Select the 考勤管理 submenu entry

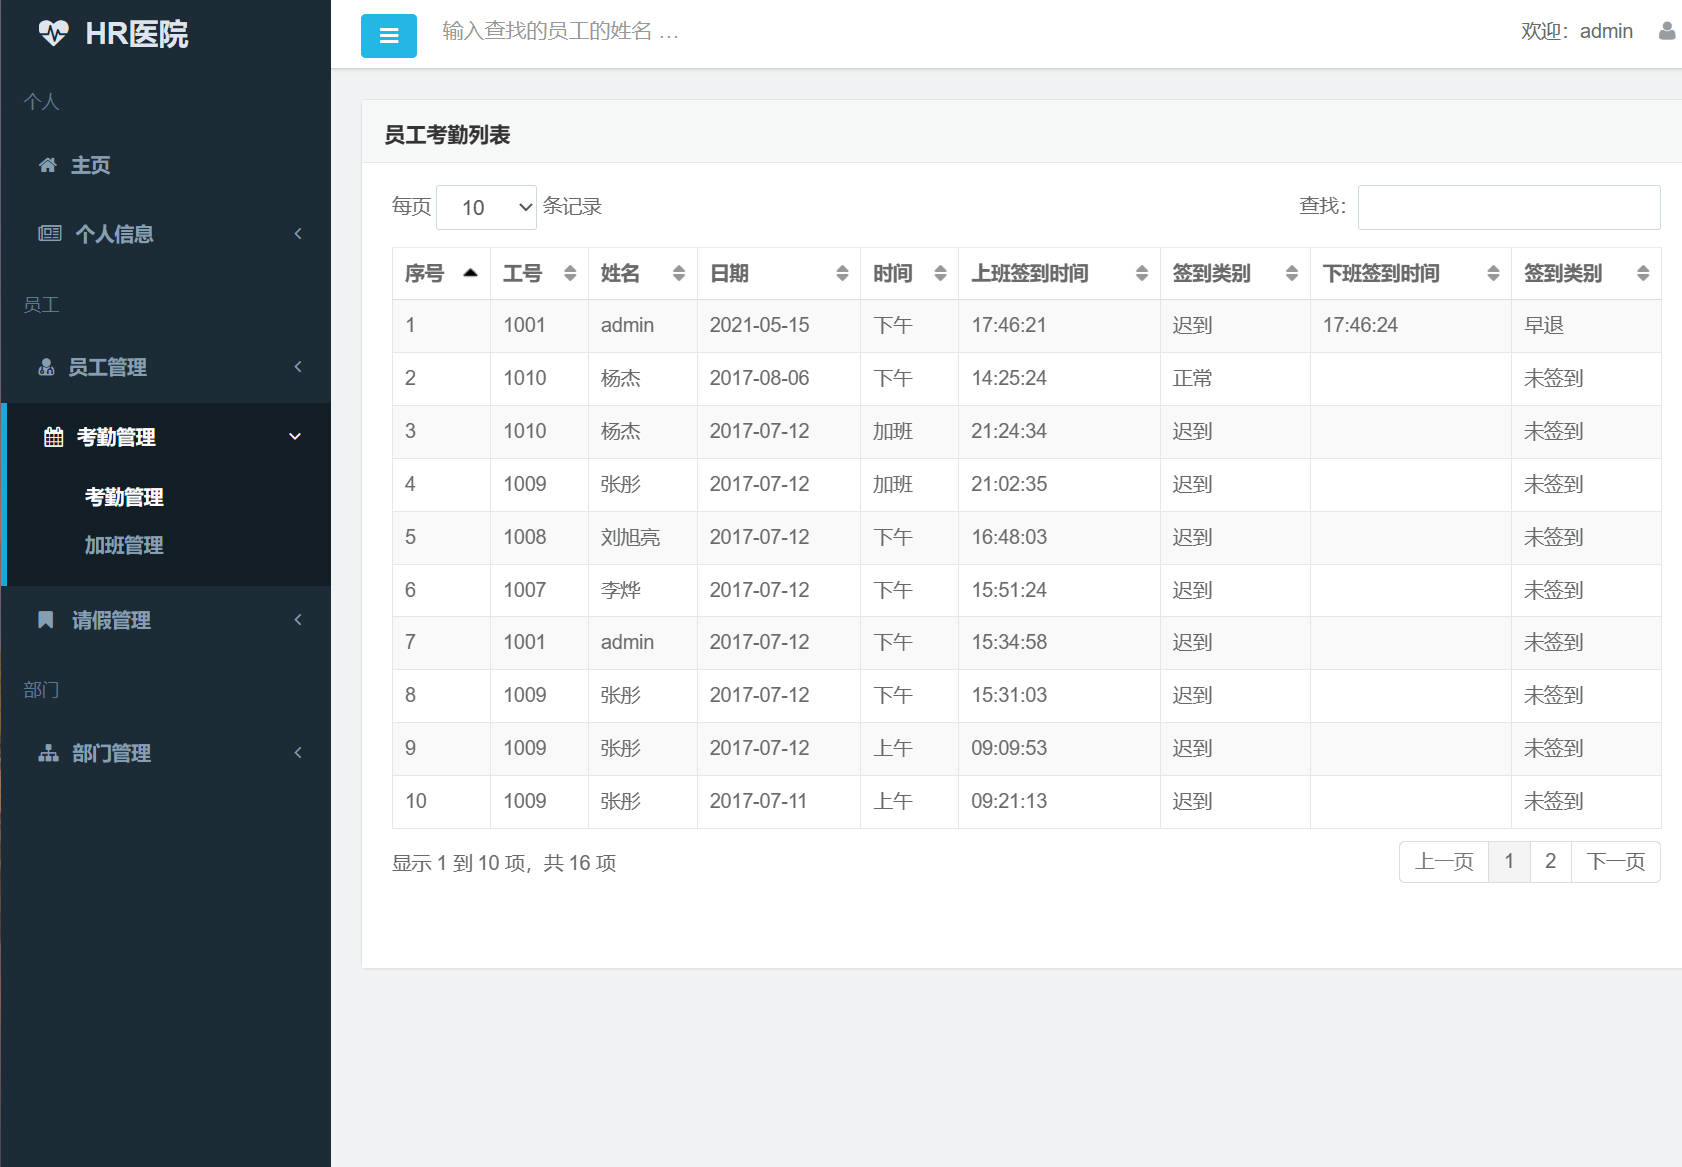click(x=122, y=497)
